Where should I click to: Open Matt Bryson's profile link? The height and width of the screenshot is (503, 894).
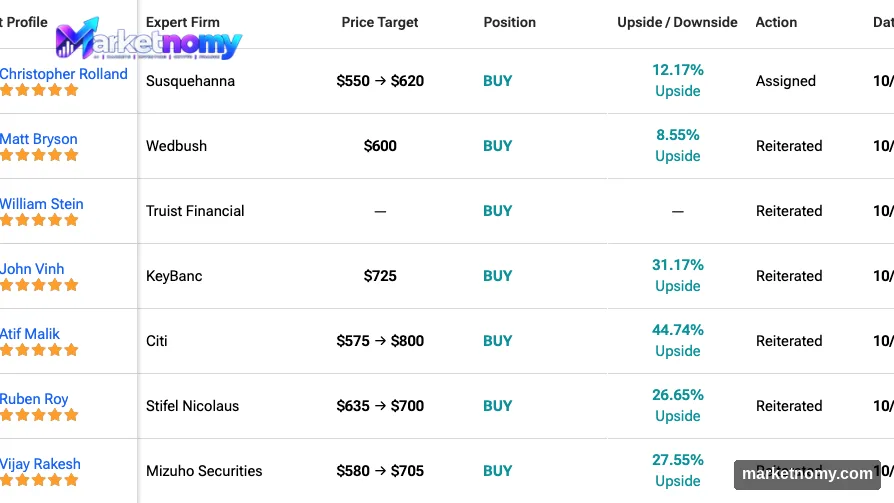[38, 139]
